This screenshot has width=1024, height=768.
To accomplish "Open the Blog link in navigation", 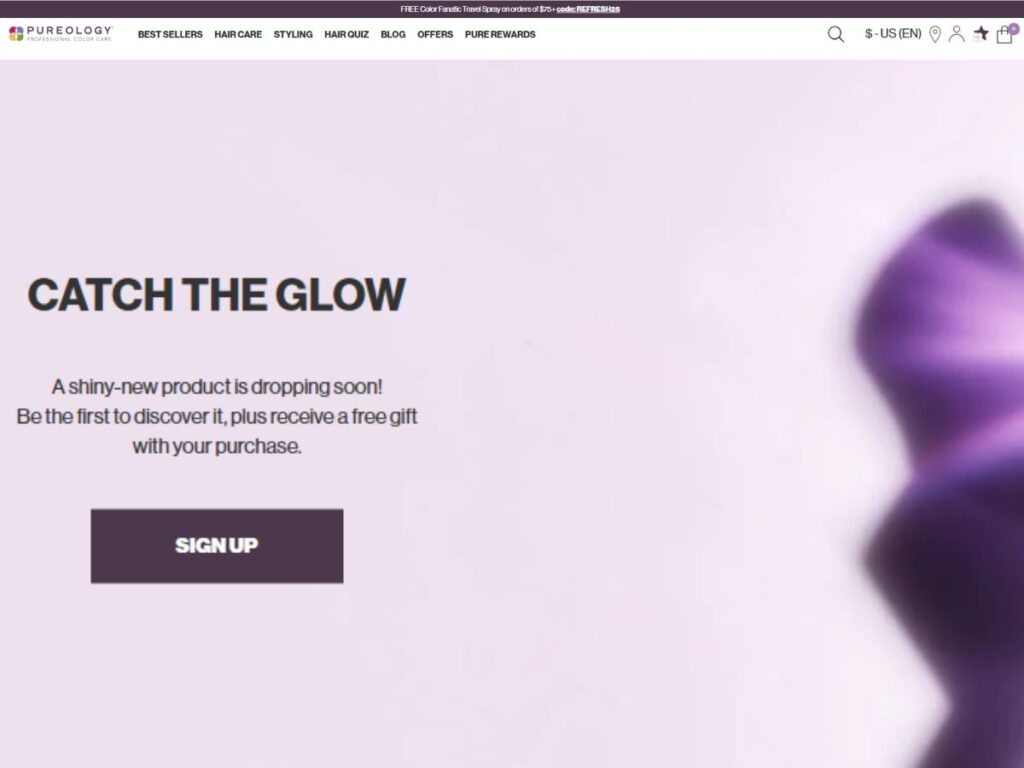I will (392, 35).
